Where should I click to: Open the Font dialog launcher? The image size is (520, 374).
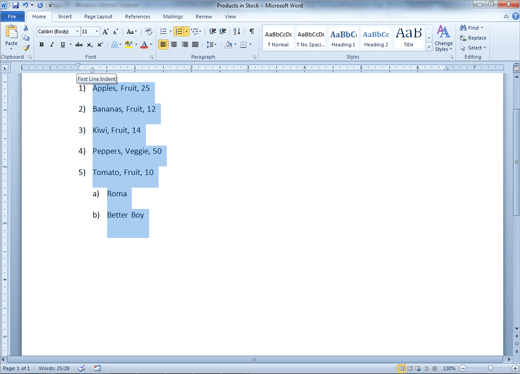(152, 57)
